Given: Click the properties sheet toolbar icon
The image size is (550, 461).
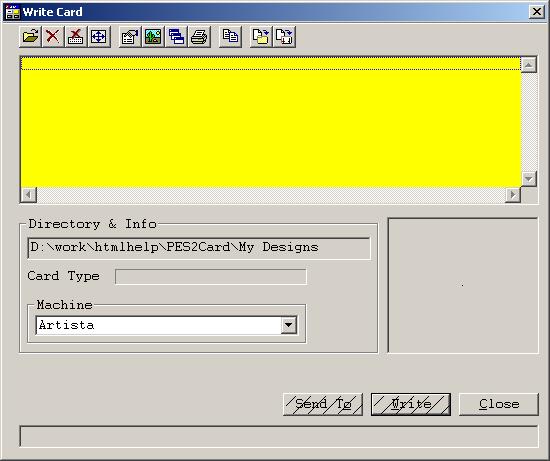Looking at the screenshot, I should (130, 36).
